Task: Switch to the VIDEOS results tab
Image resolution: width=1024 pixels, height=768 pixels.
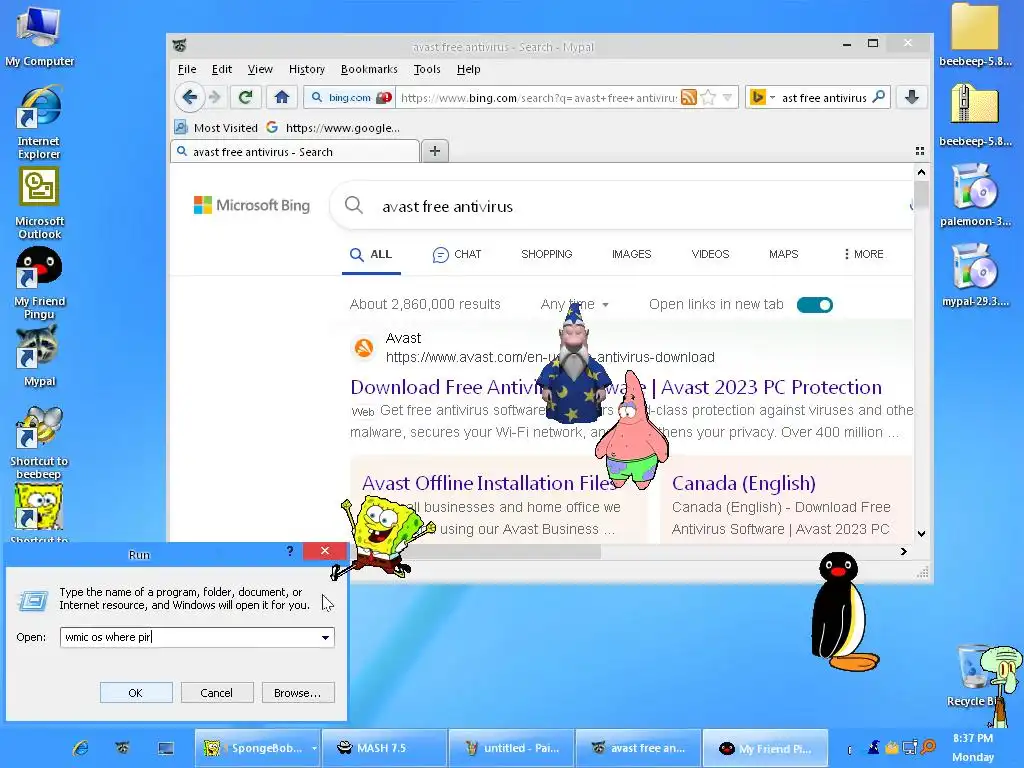Action: click(710, 254)
